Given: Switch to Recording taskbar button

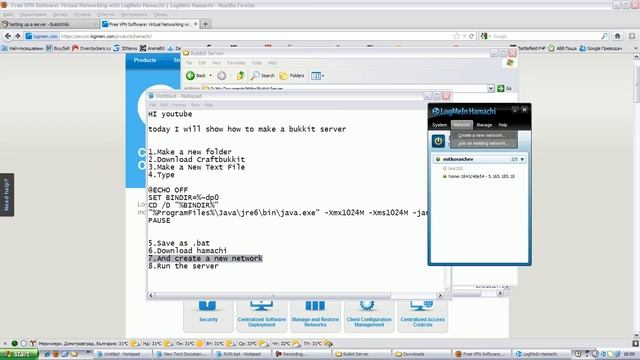Looking at the screenshot, I should [x=301, y=354].
